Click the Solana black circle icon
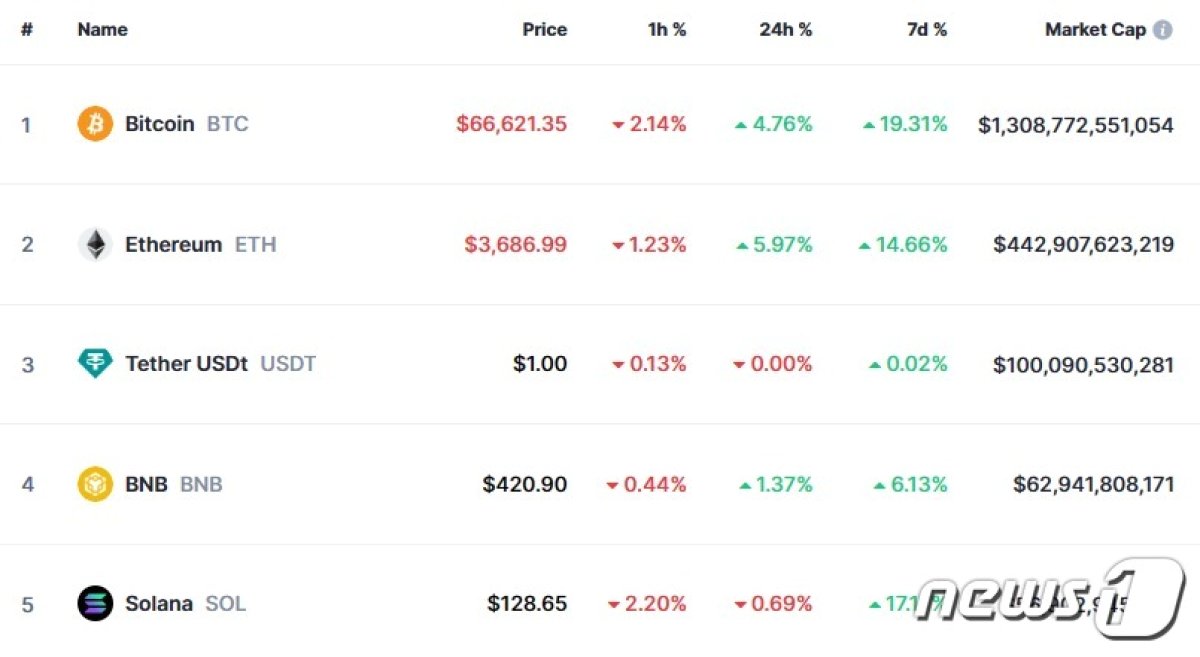The height and width of the screenshot is (657, 1200). pyautogui.click(x=95, y=604)
